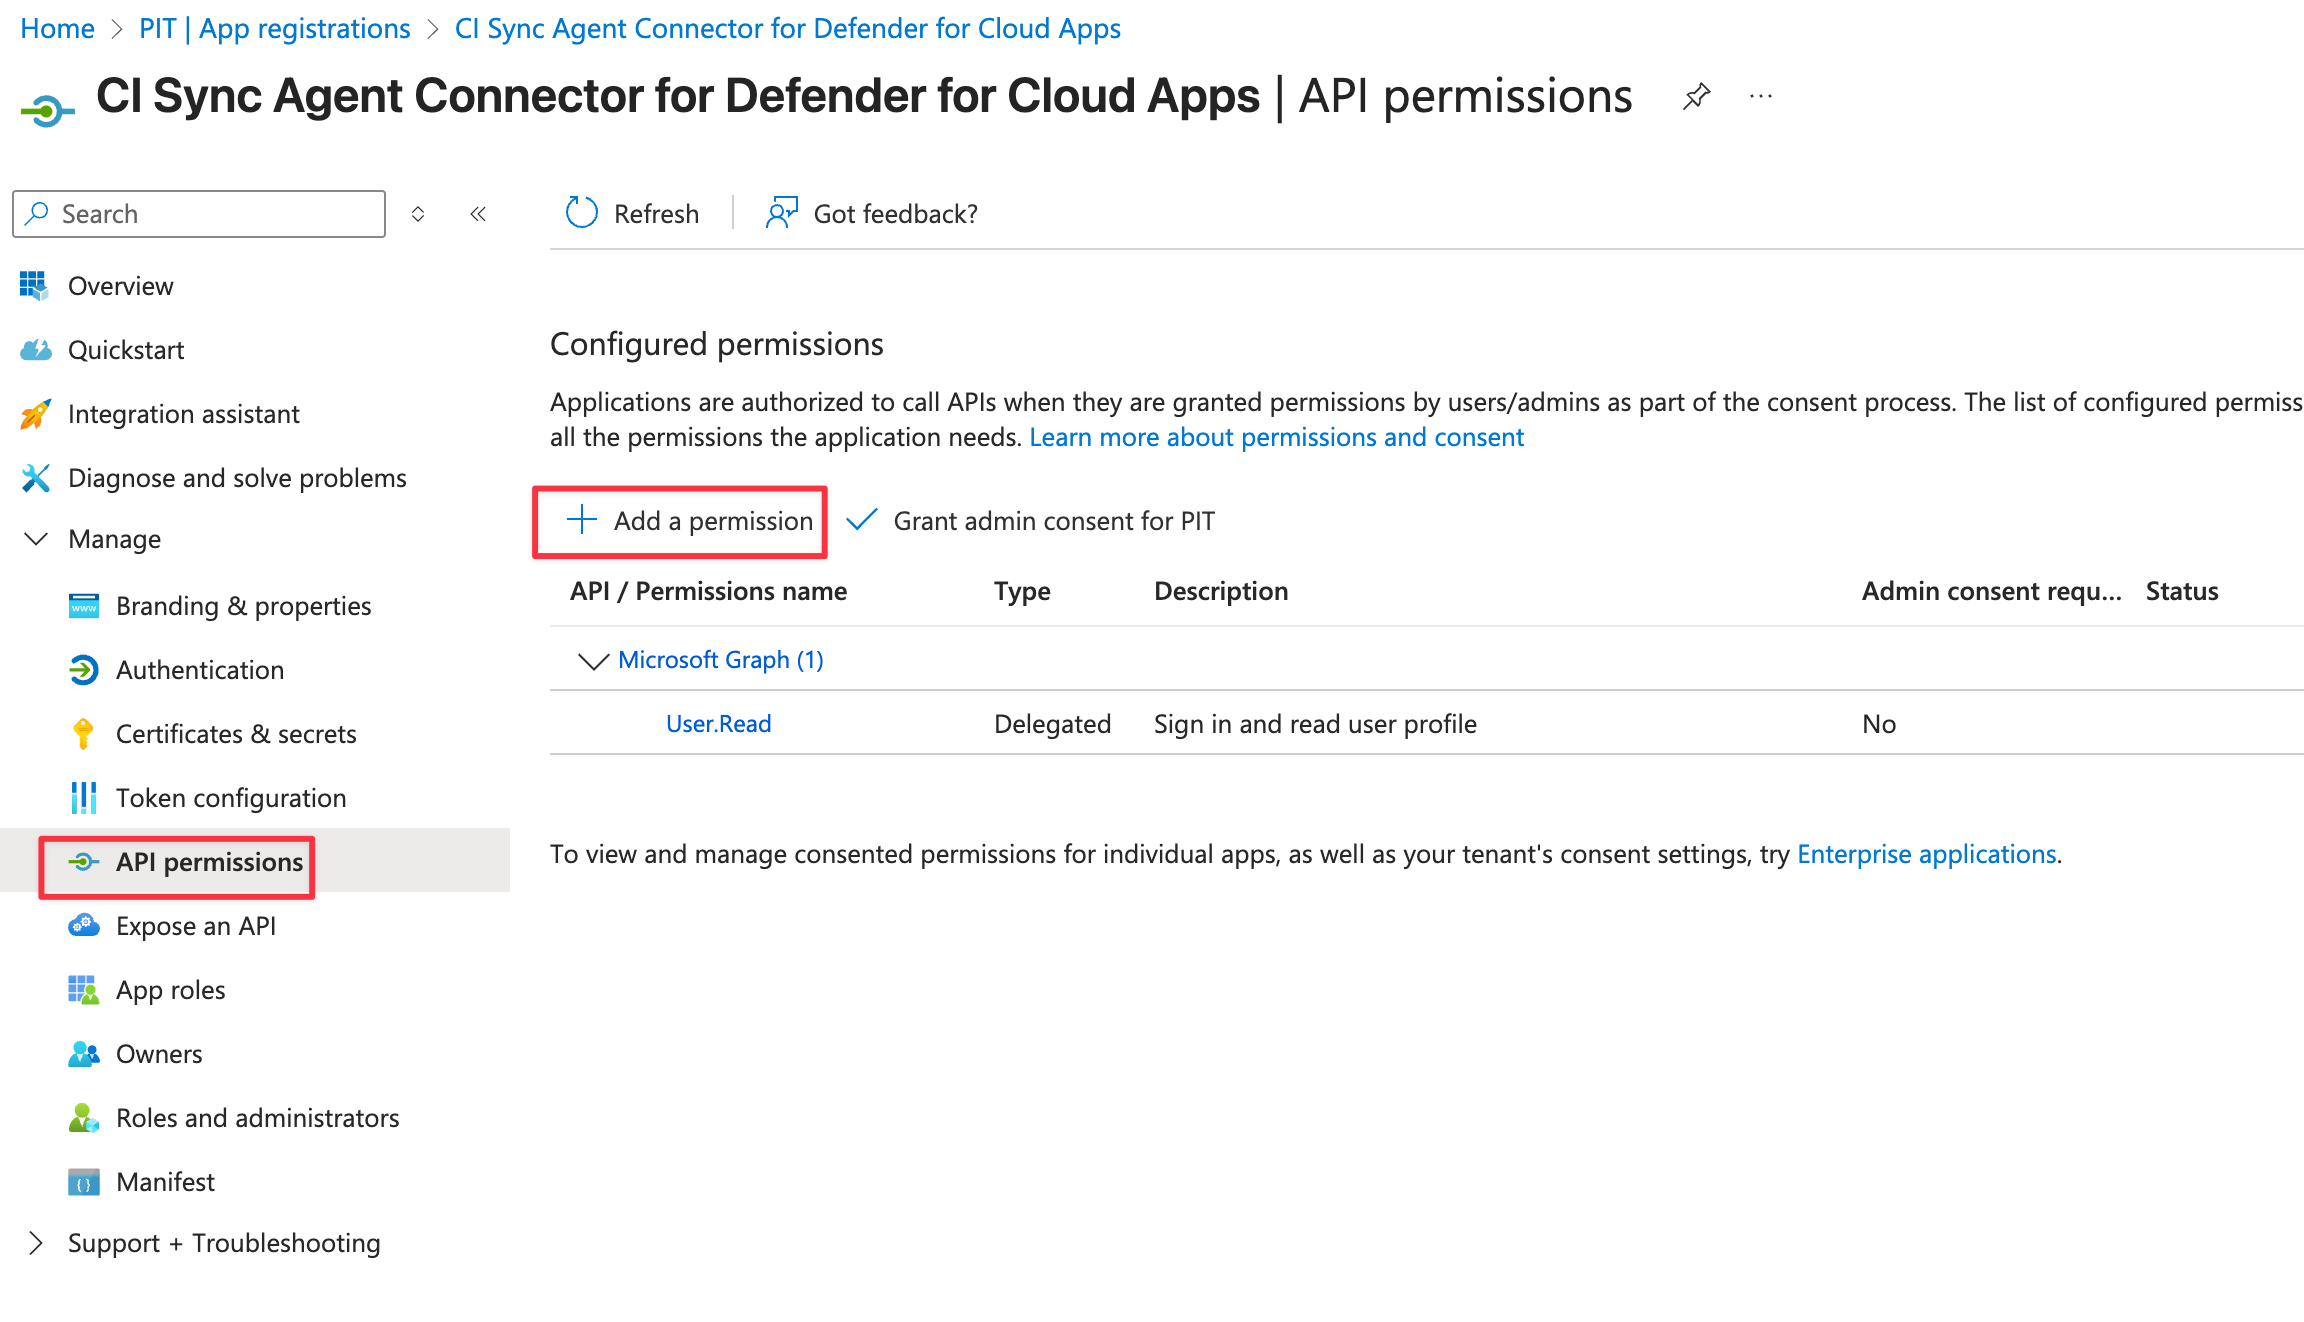
Task: Click the Roles and administrators icon
Action: pyautogui.click(x=84, y=1118)
